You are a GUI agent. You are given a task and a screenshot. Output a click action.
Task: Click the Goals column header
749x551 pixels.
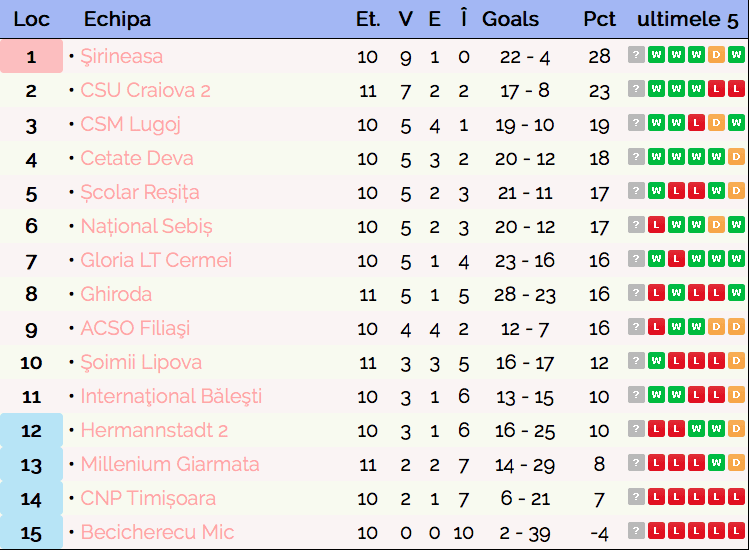coord(510,19)
